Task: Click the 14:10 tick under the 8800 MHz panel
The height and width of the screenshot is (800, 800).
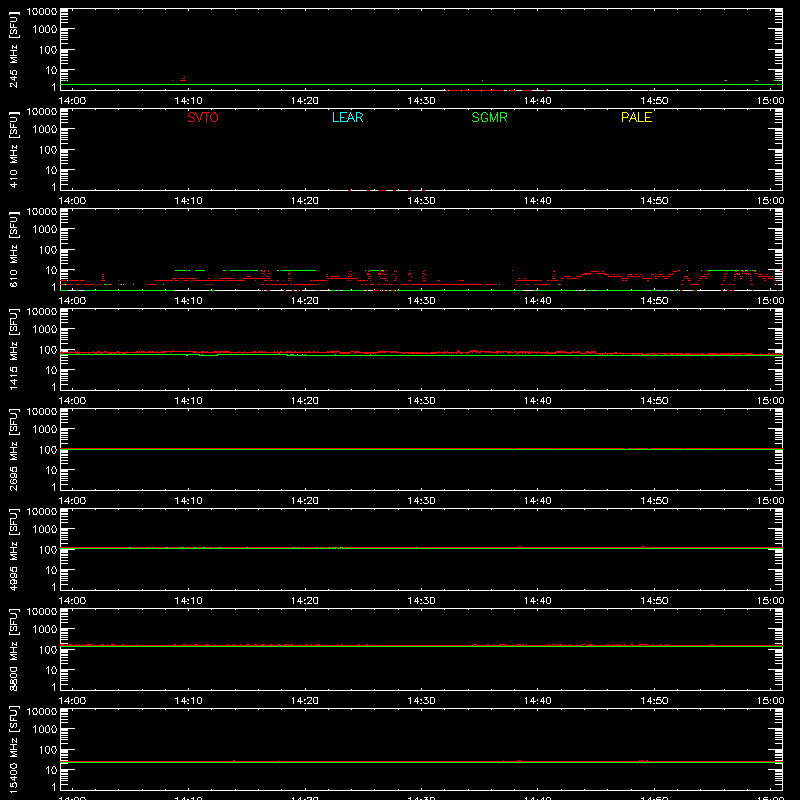Action: pyautogui.click(x=188, y=701)
